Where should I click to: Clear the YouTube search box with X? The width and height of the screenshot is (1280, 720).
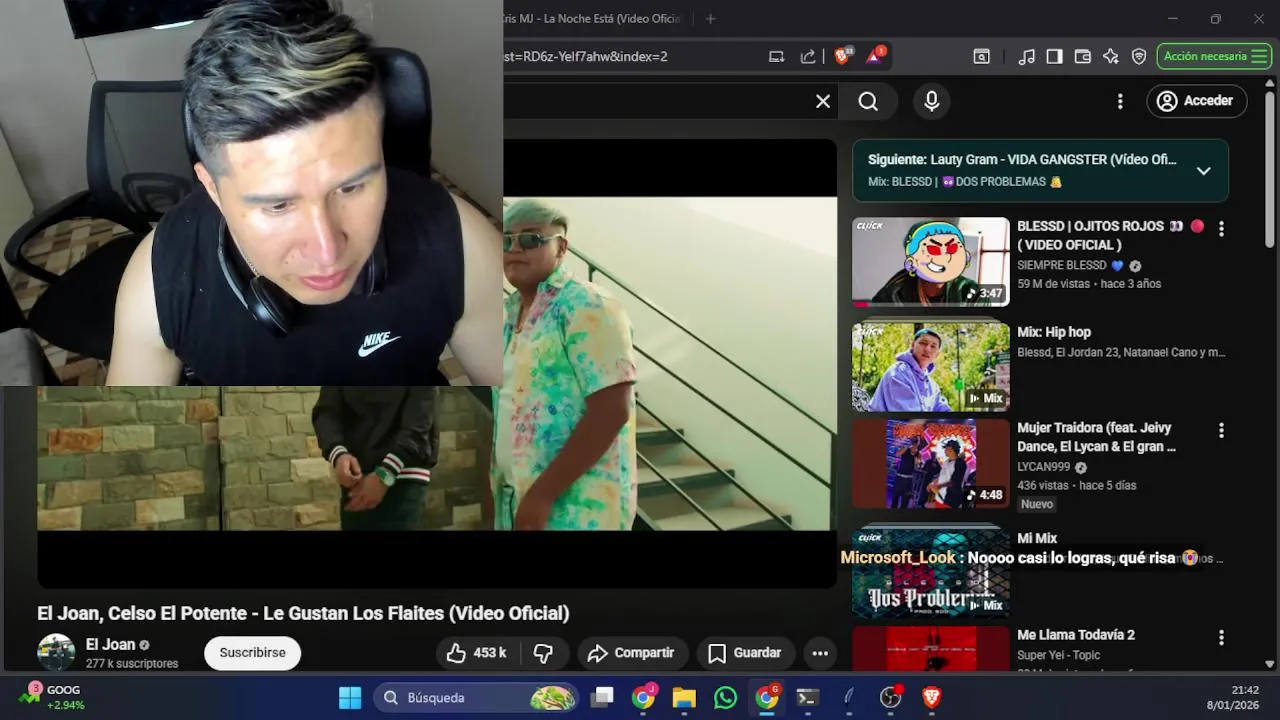(x=823, y=101)
